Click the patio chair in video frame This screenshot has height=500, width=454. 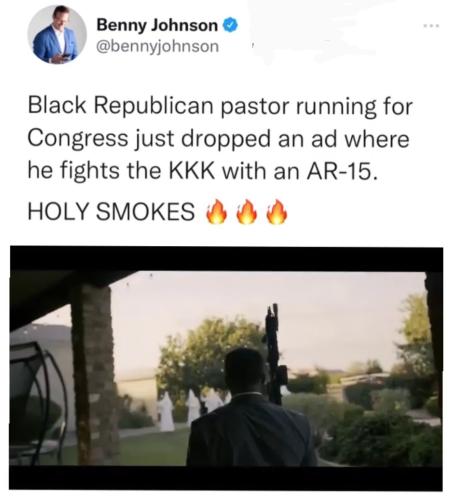pyautogui.click(x=37, y=400)
